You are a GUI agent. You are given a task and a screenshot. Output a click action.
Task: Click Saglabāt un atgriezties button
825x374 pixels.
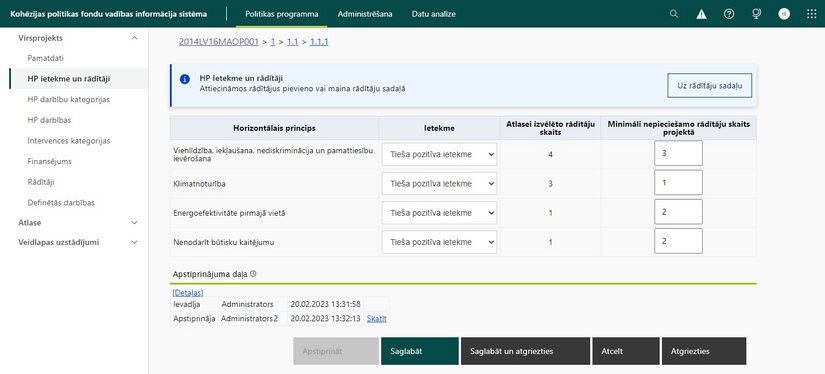coord(525,351)
